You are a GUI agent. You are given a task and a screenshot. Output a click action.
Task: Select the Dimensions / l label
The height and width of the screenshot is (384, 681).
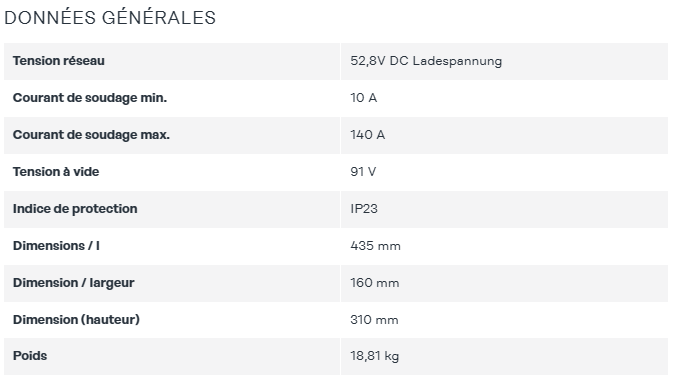56,245
